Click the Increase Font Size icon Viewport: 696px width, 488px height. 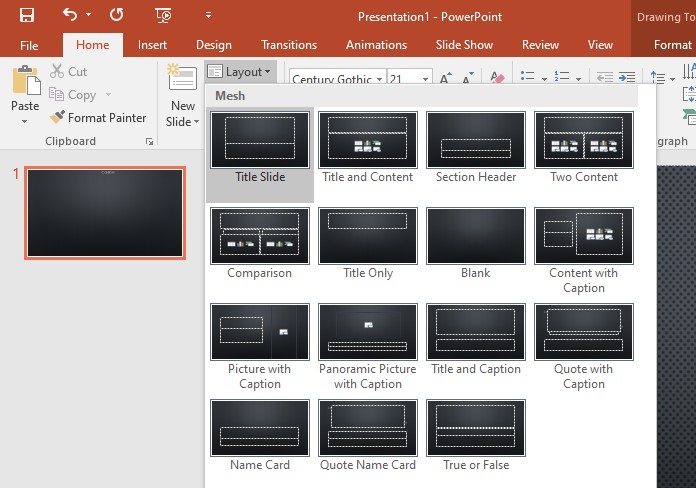445,77
